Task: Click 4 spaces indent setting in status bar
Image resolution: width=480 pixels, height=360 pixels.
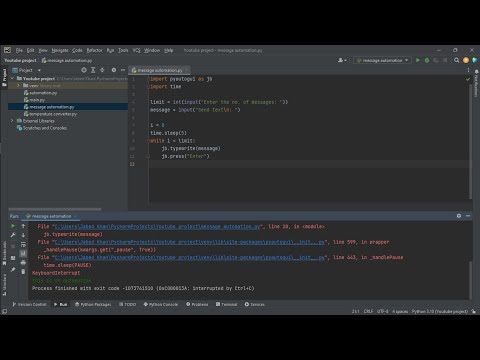Action: pyautogui.click(x=400, y=311)
